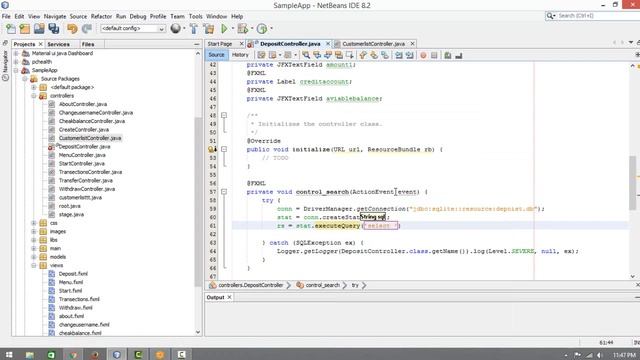Open the default config combo box

(x=133, y=29)
